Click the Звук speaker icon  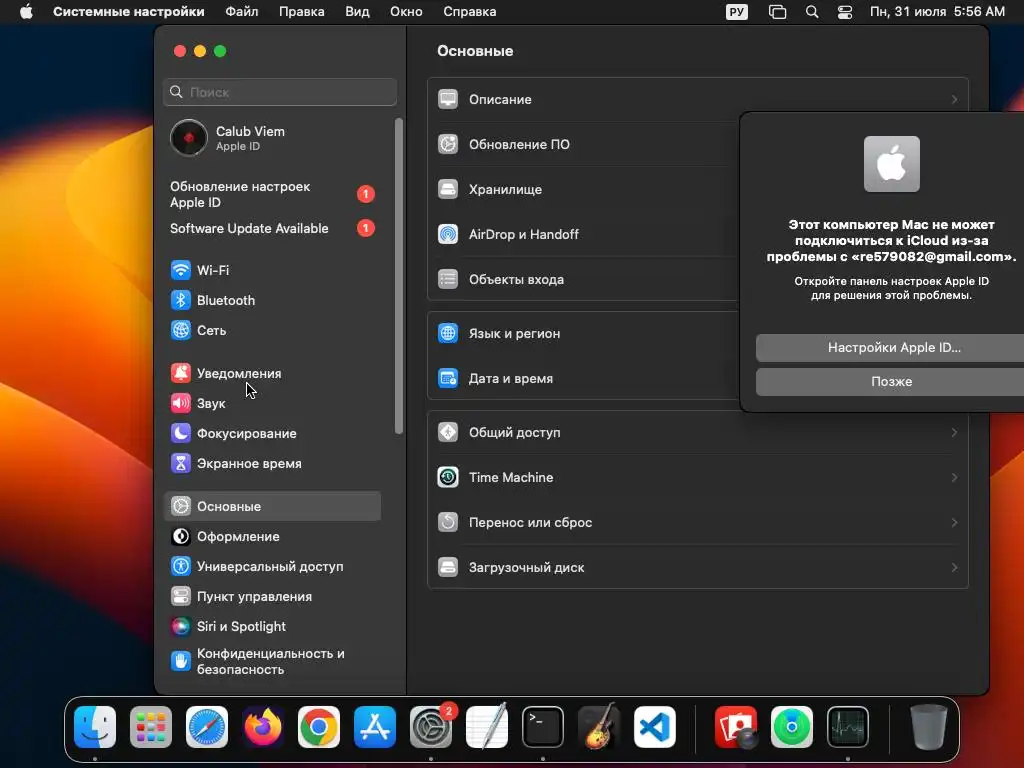(181, 403)
